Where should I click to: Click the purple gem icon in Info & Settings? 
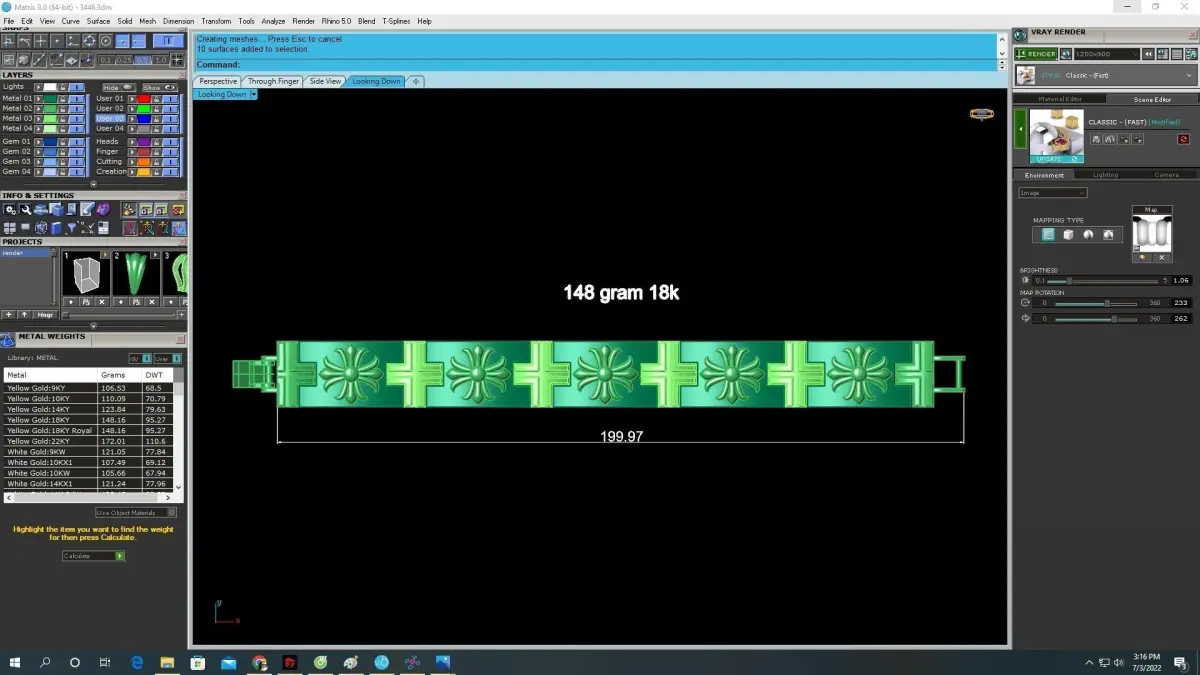(103, 209)
